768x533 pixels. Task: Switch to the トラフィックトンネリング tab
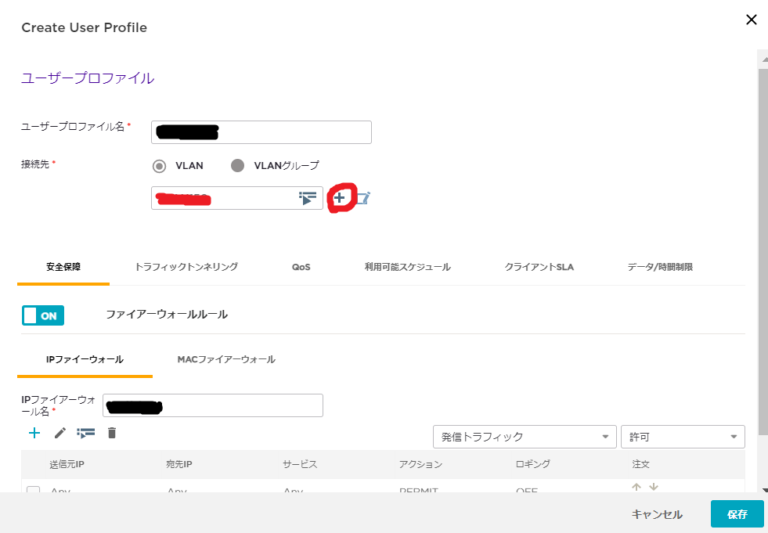(x=186, y=268)
